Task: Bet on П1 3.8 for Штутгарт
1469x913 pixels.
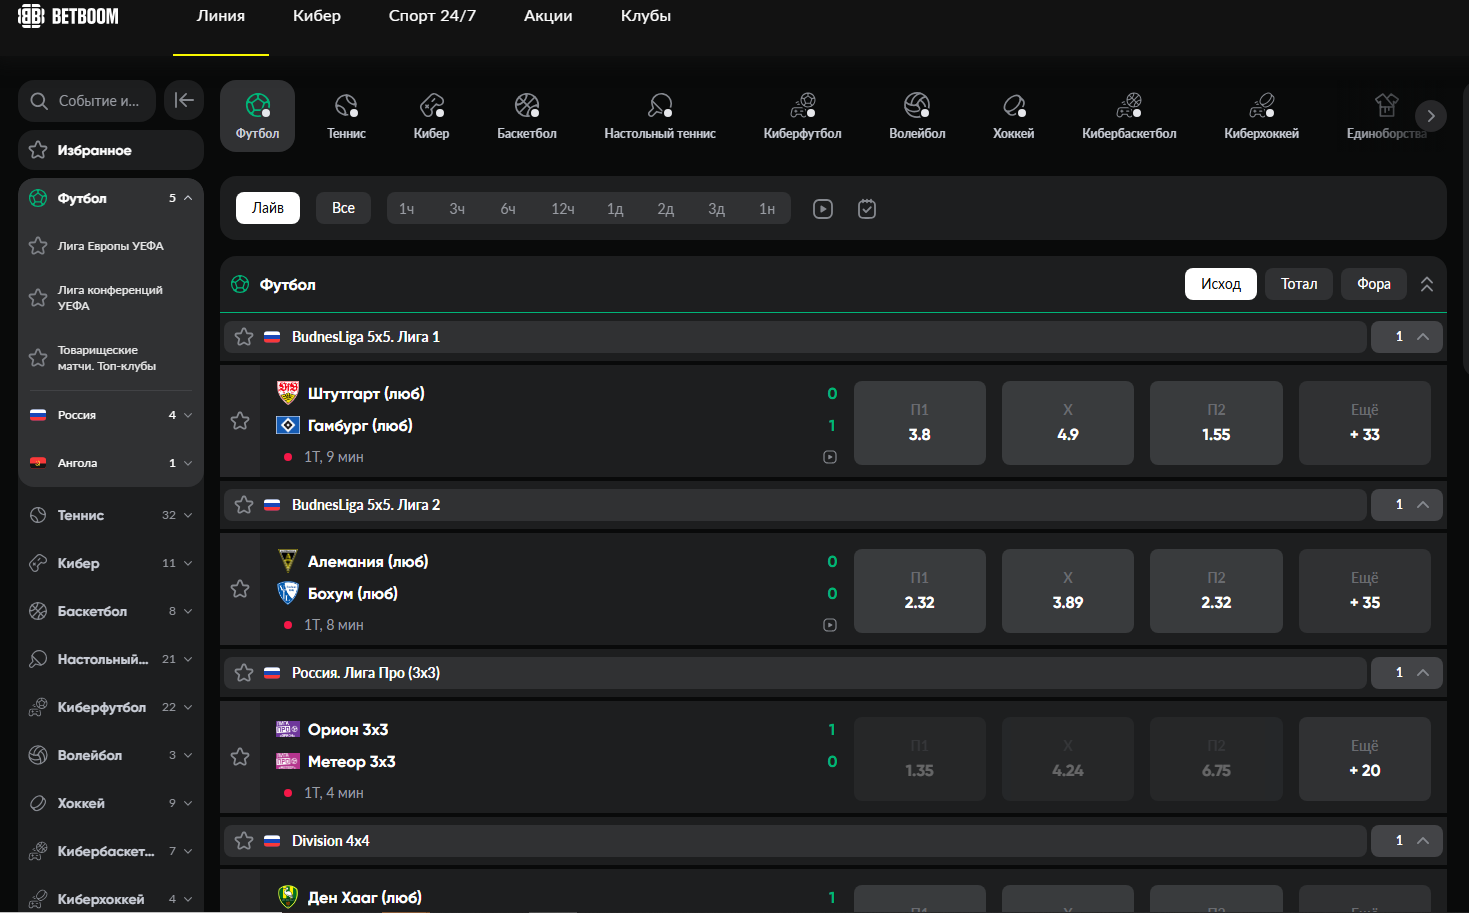Action: [920, 423]
